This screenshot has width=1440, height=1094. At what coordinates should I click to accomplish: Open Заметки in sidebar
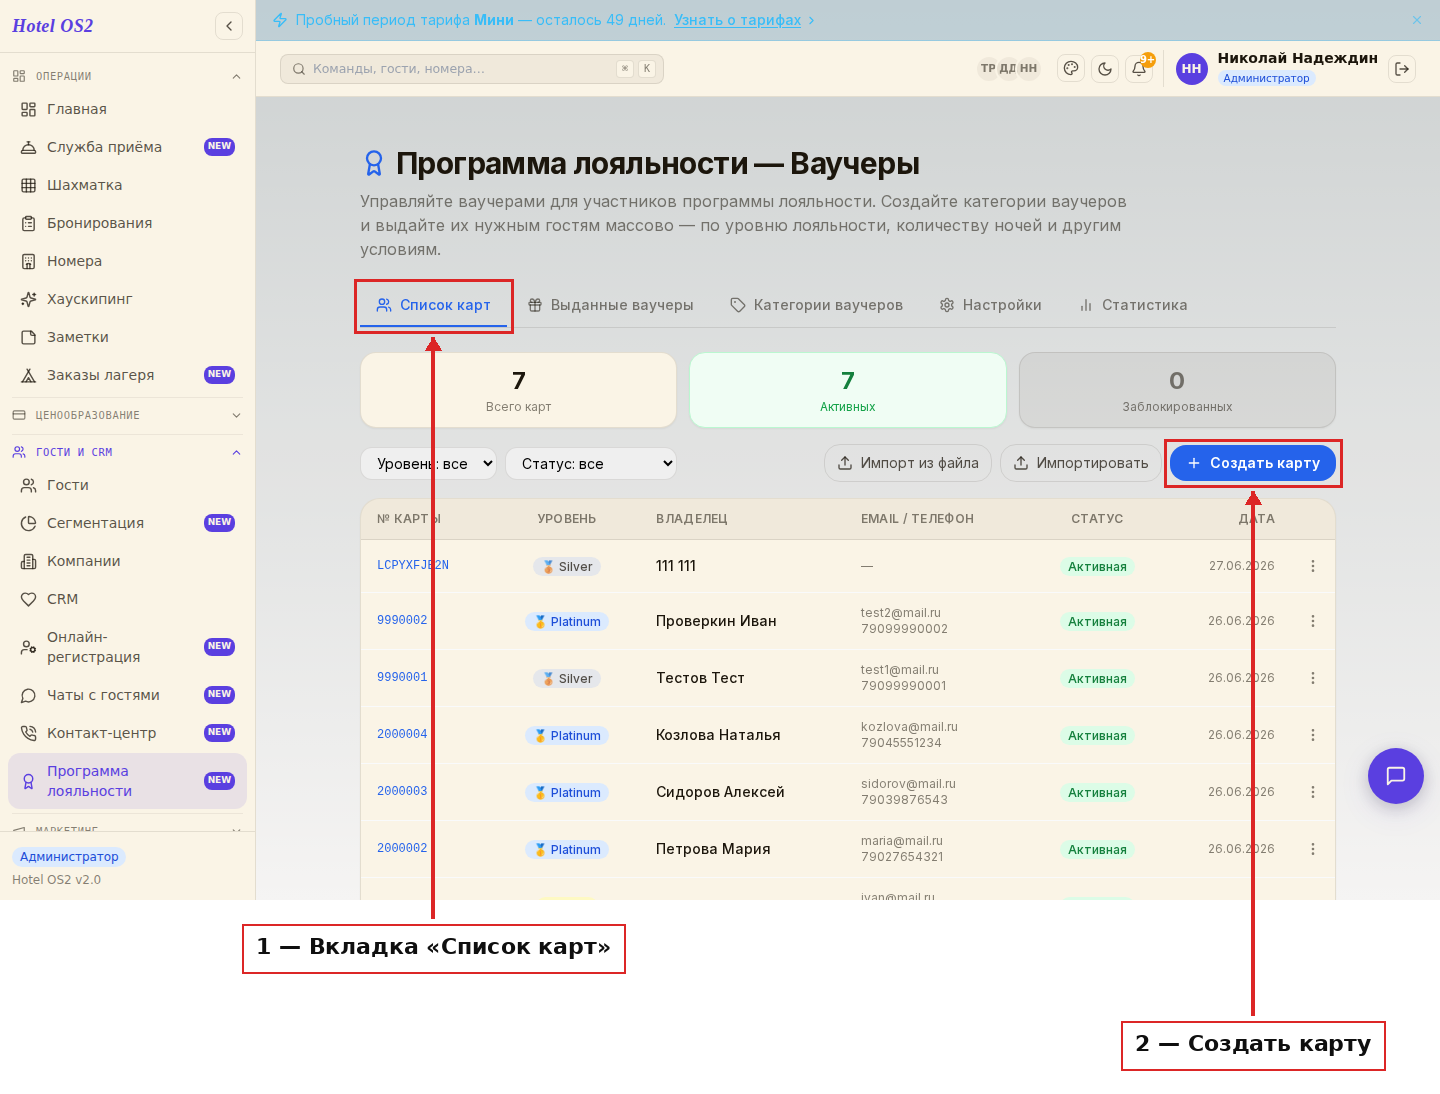pyautogui.click(x=127, y=337)
